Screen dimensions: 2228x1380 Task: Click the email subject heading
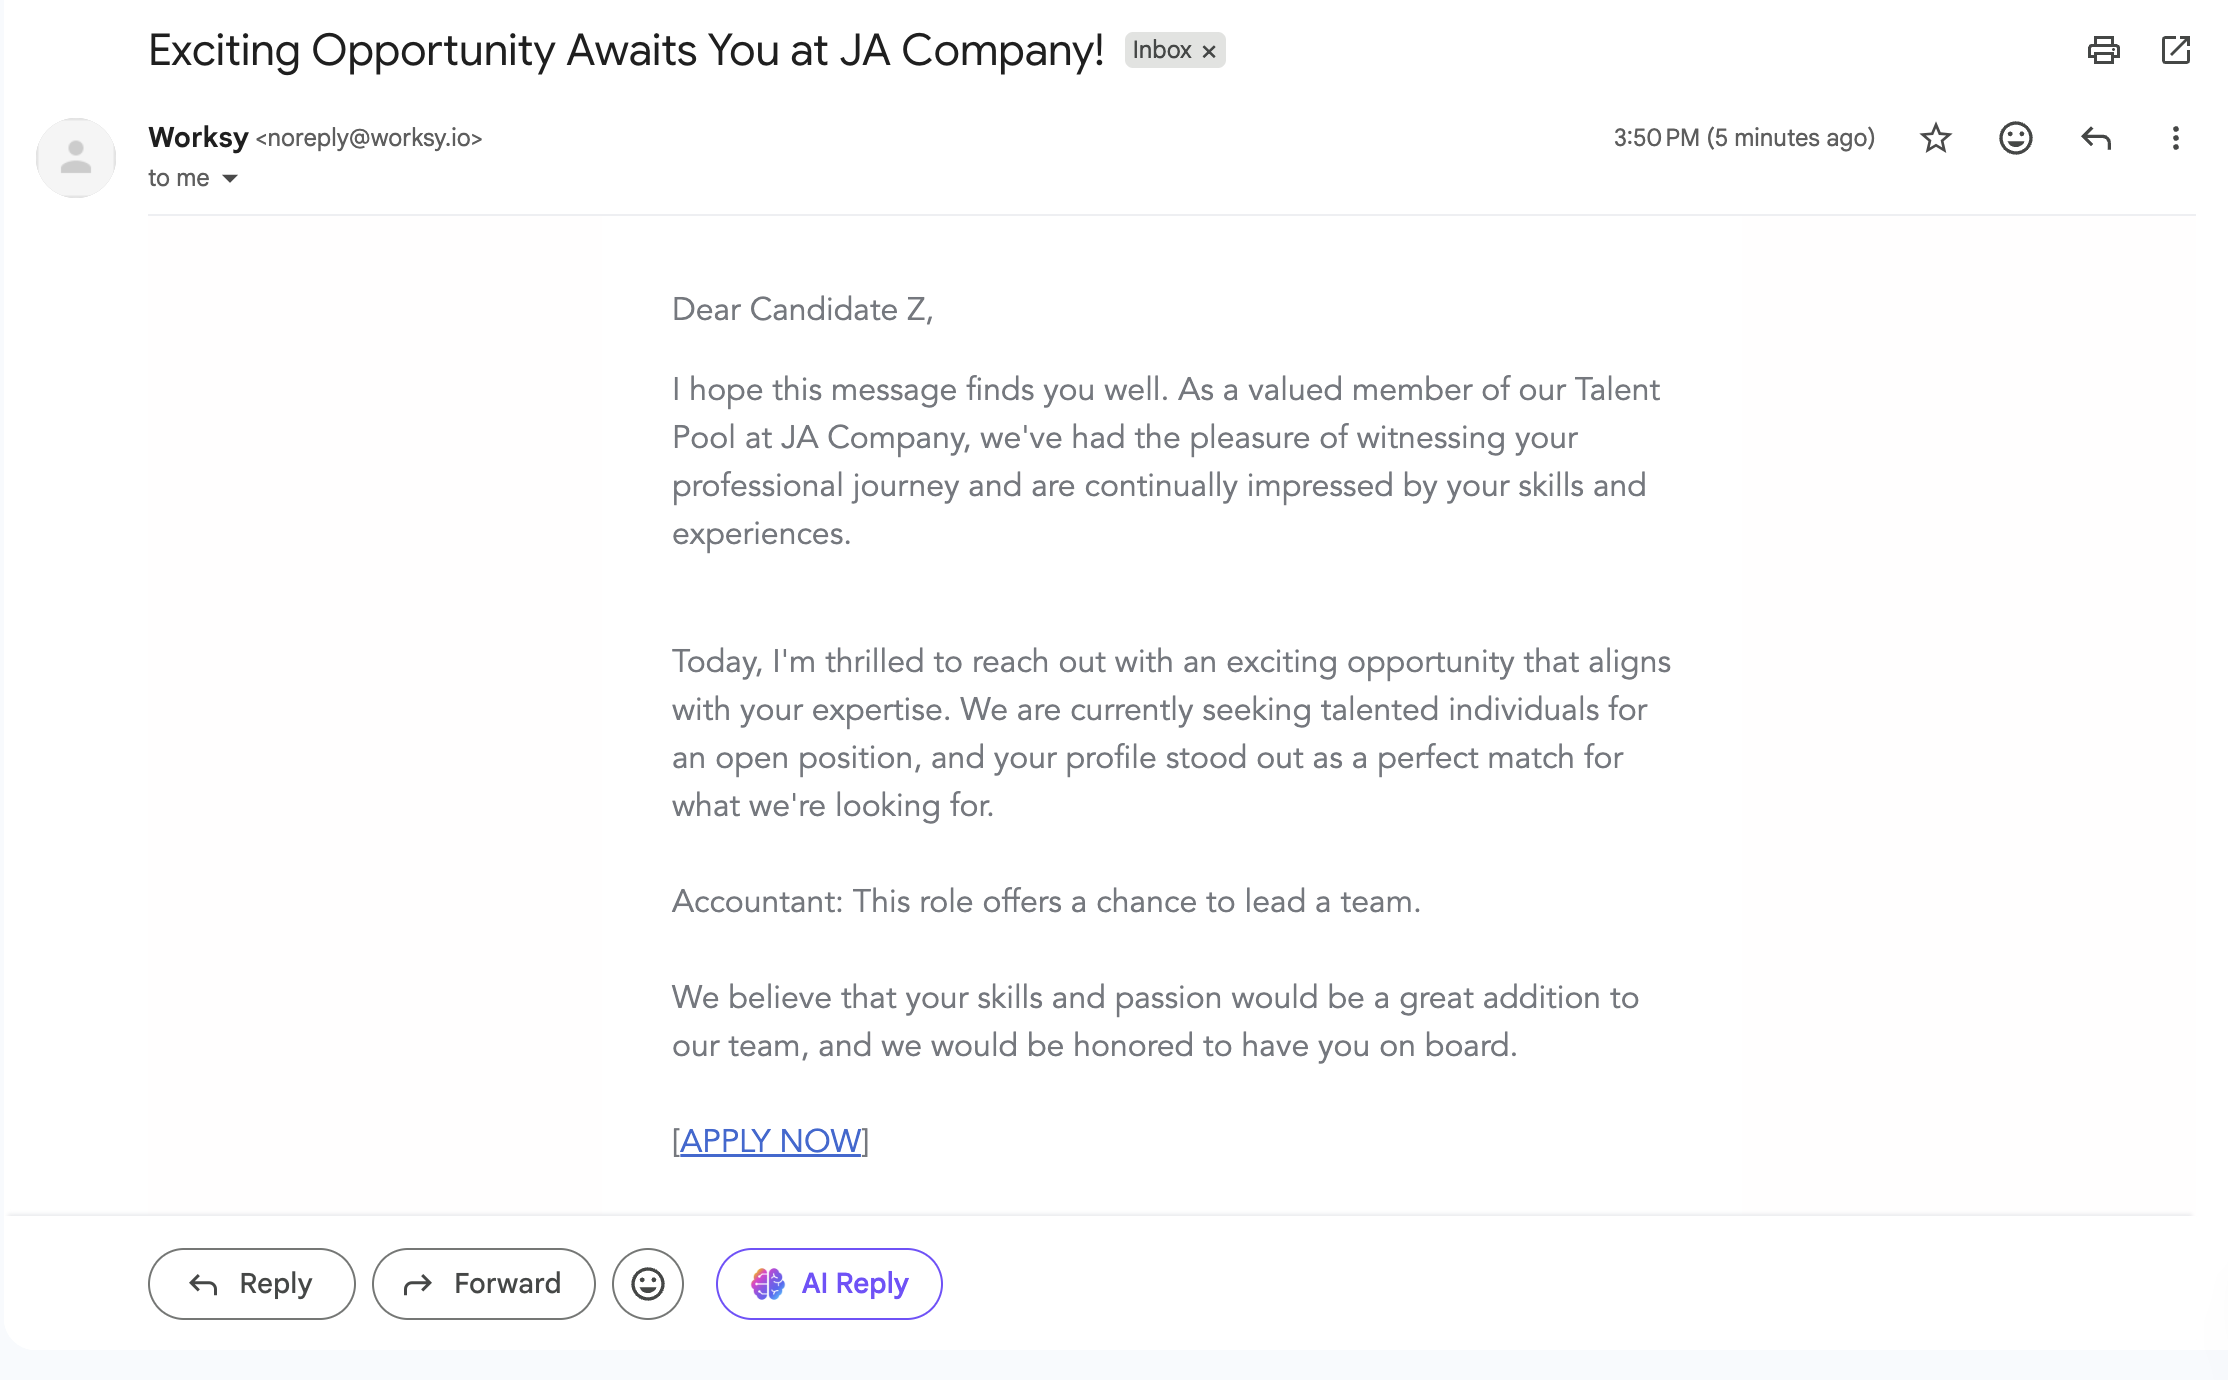[x=626, y=50]
